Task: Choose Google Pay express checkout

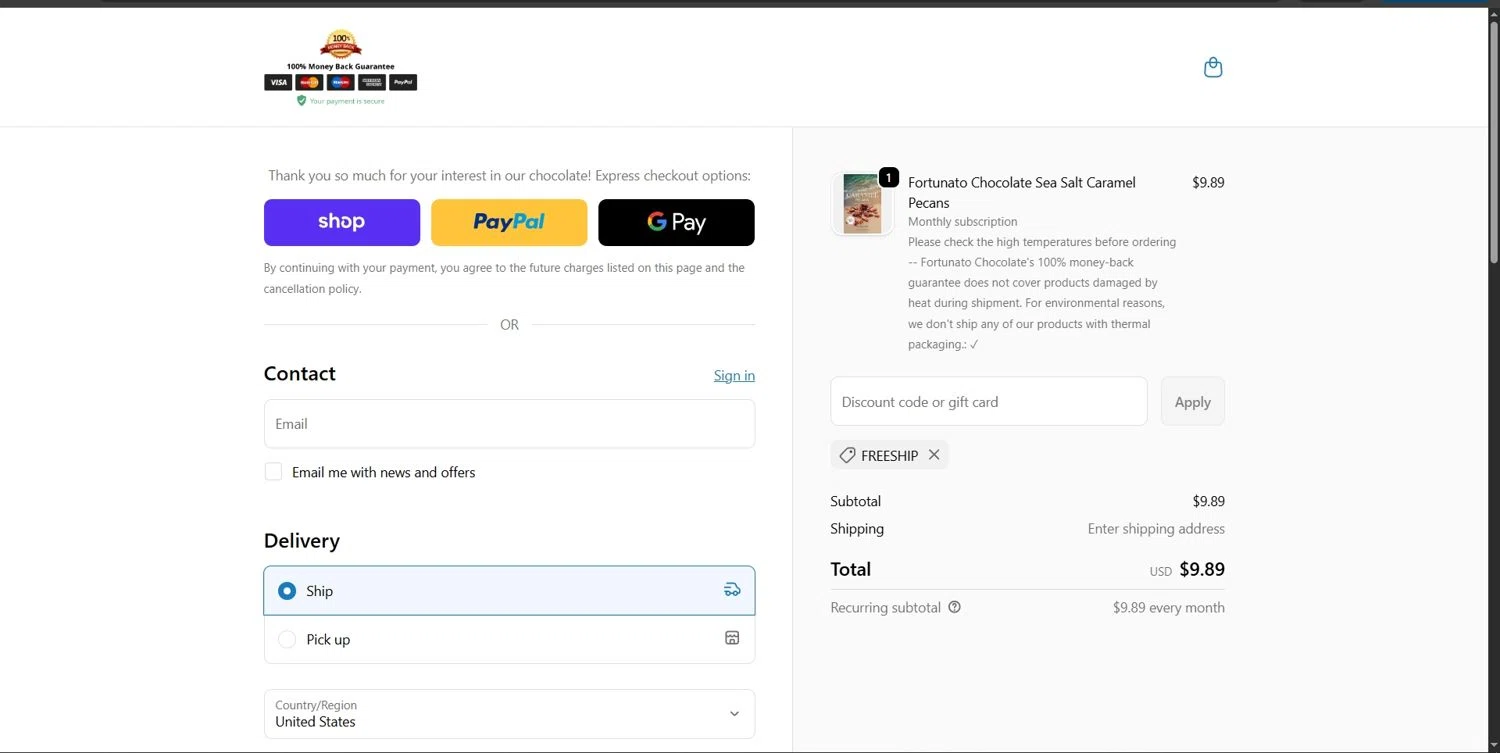Action: (x=676, y=222)
